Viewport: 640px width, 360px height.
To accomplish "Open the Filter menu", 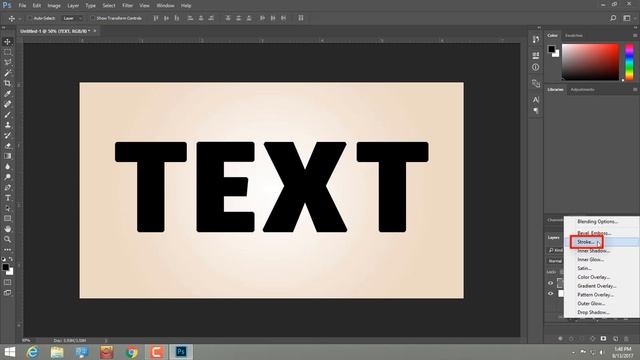I will (x=127, y=6).
